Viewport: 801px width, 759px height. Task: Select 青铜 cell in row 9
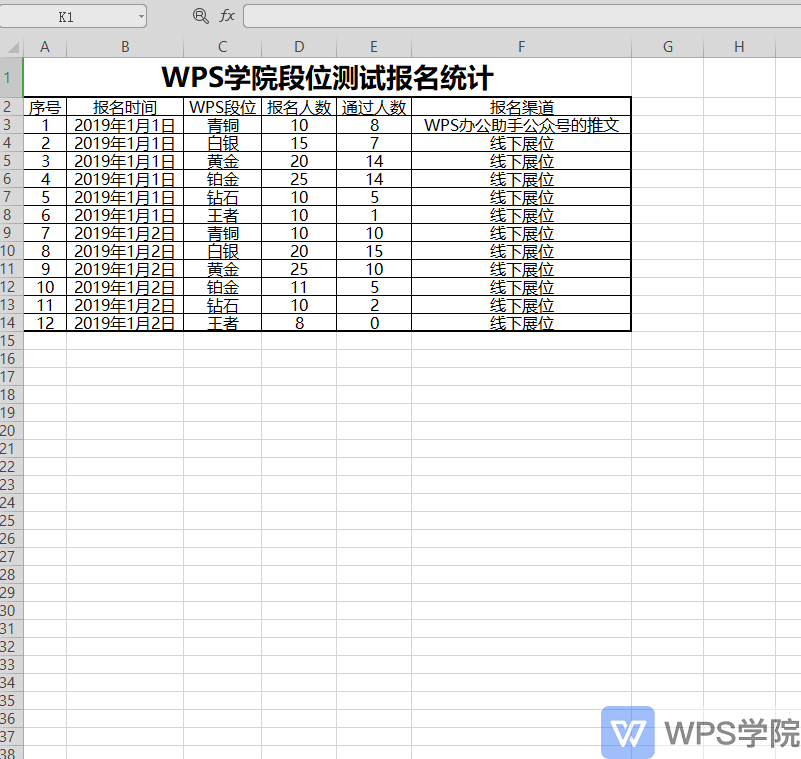[222, 233]
